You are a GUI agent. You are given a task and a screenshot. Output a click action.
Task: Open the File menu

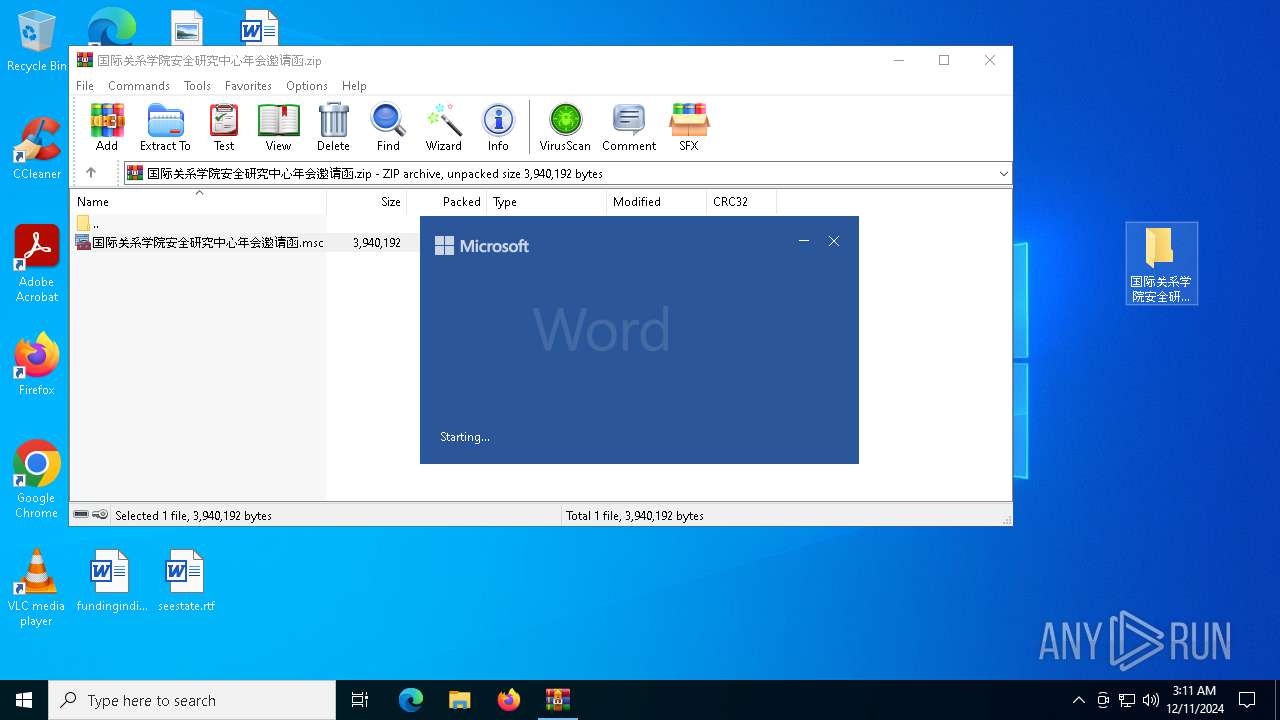[x=85, y=86]
